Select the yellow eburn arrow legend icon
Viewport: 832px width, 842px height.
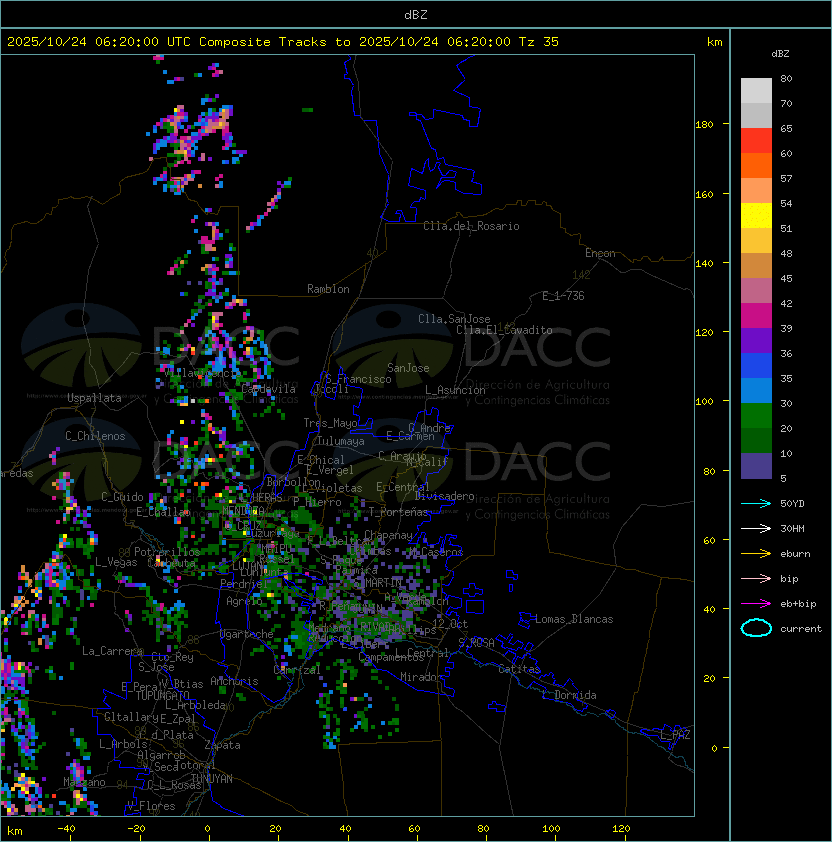pos(756,554)
